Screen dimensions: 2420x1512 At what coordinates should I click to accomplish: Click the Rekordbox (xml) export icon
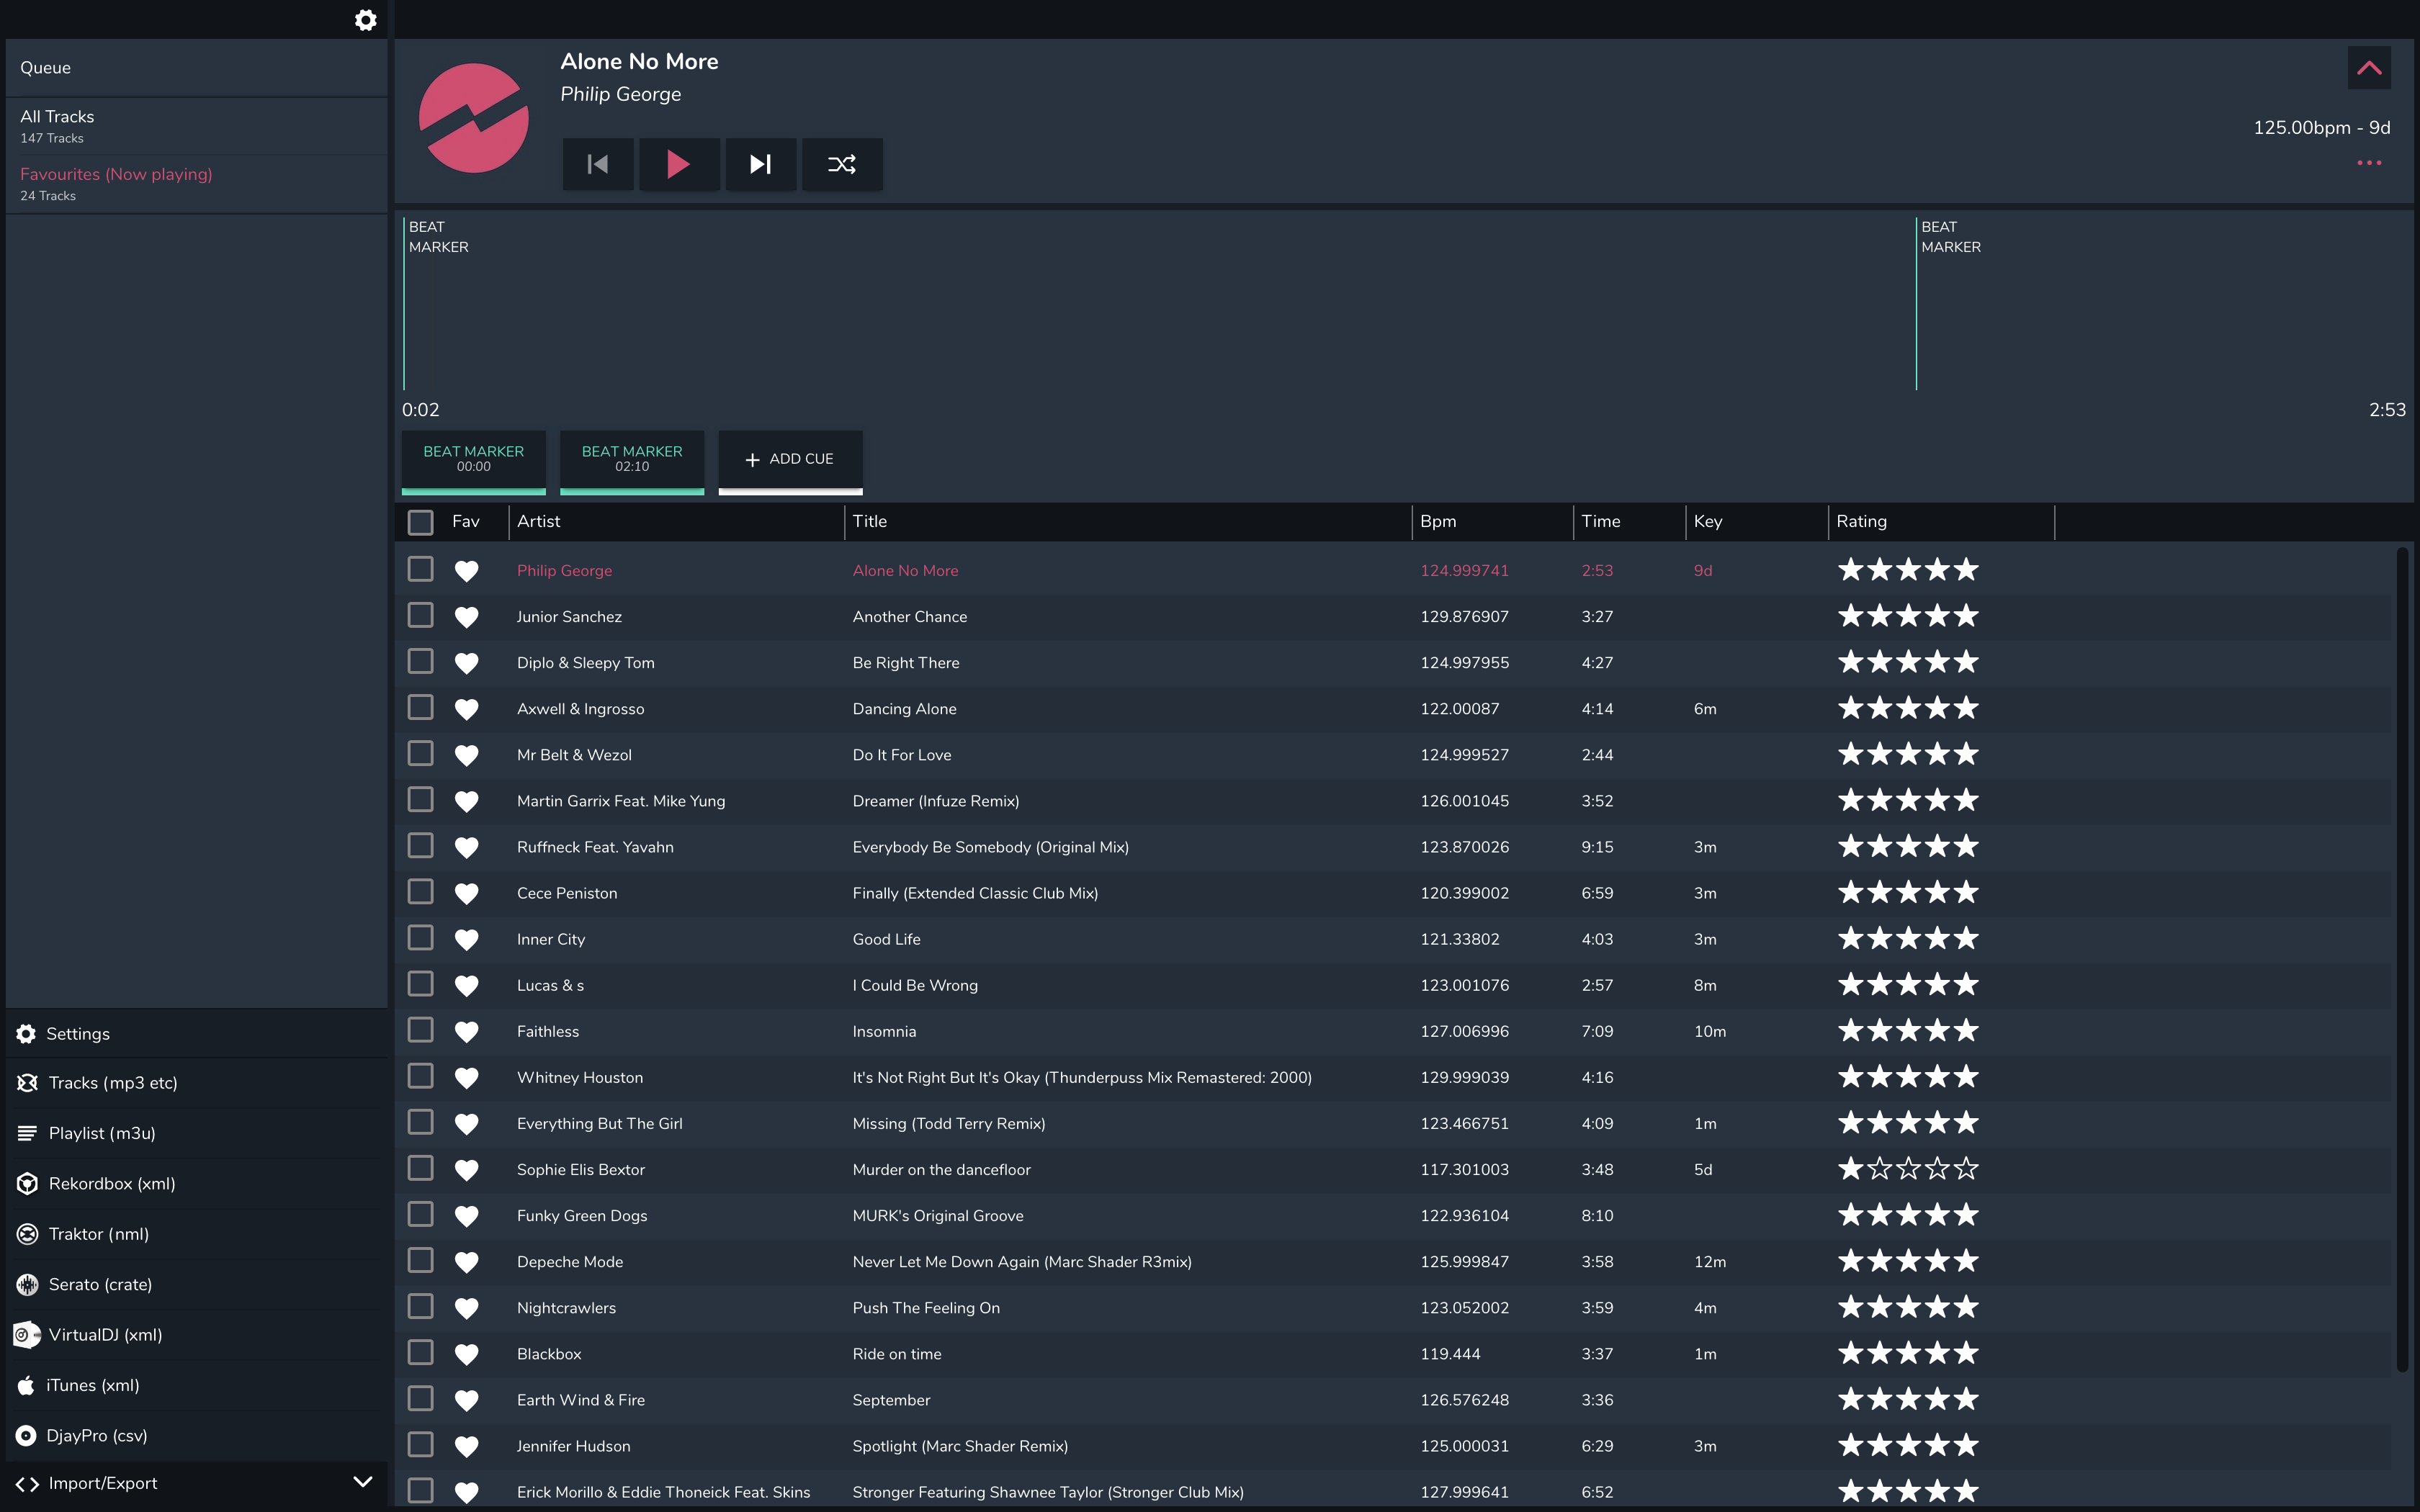[x=28, y=1184]
